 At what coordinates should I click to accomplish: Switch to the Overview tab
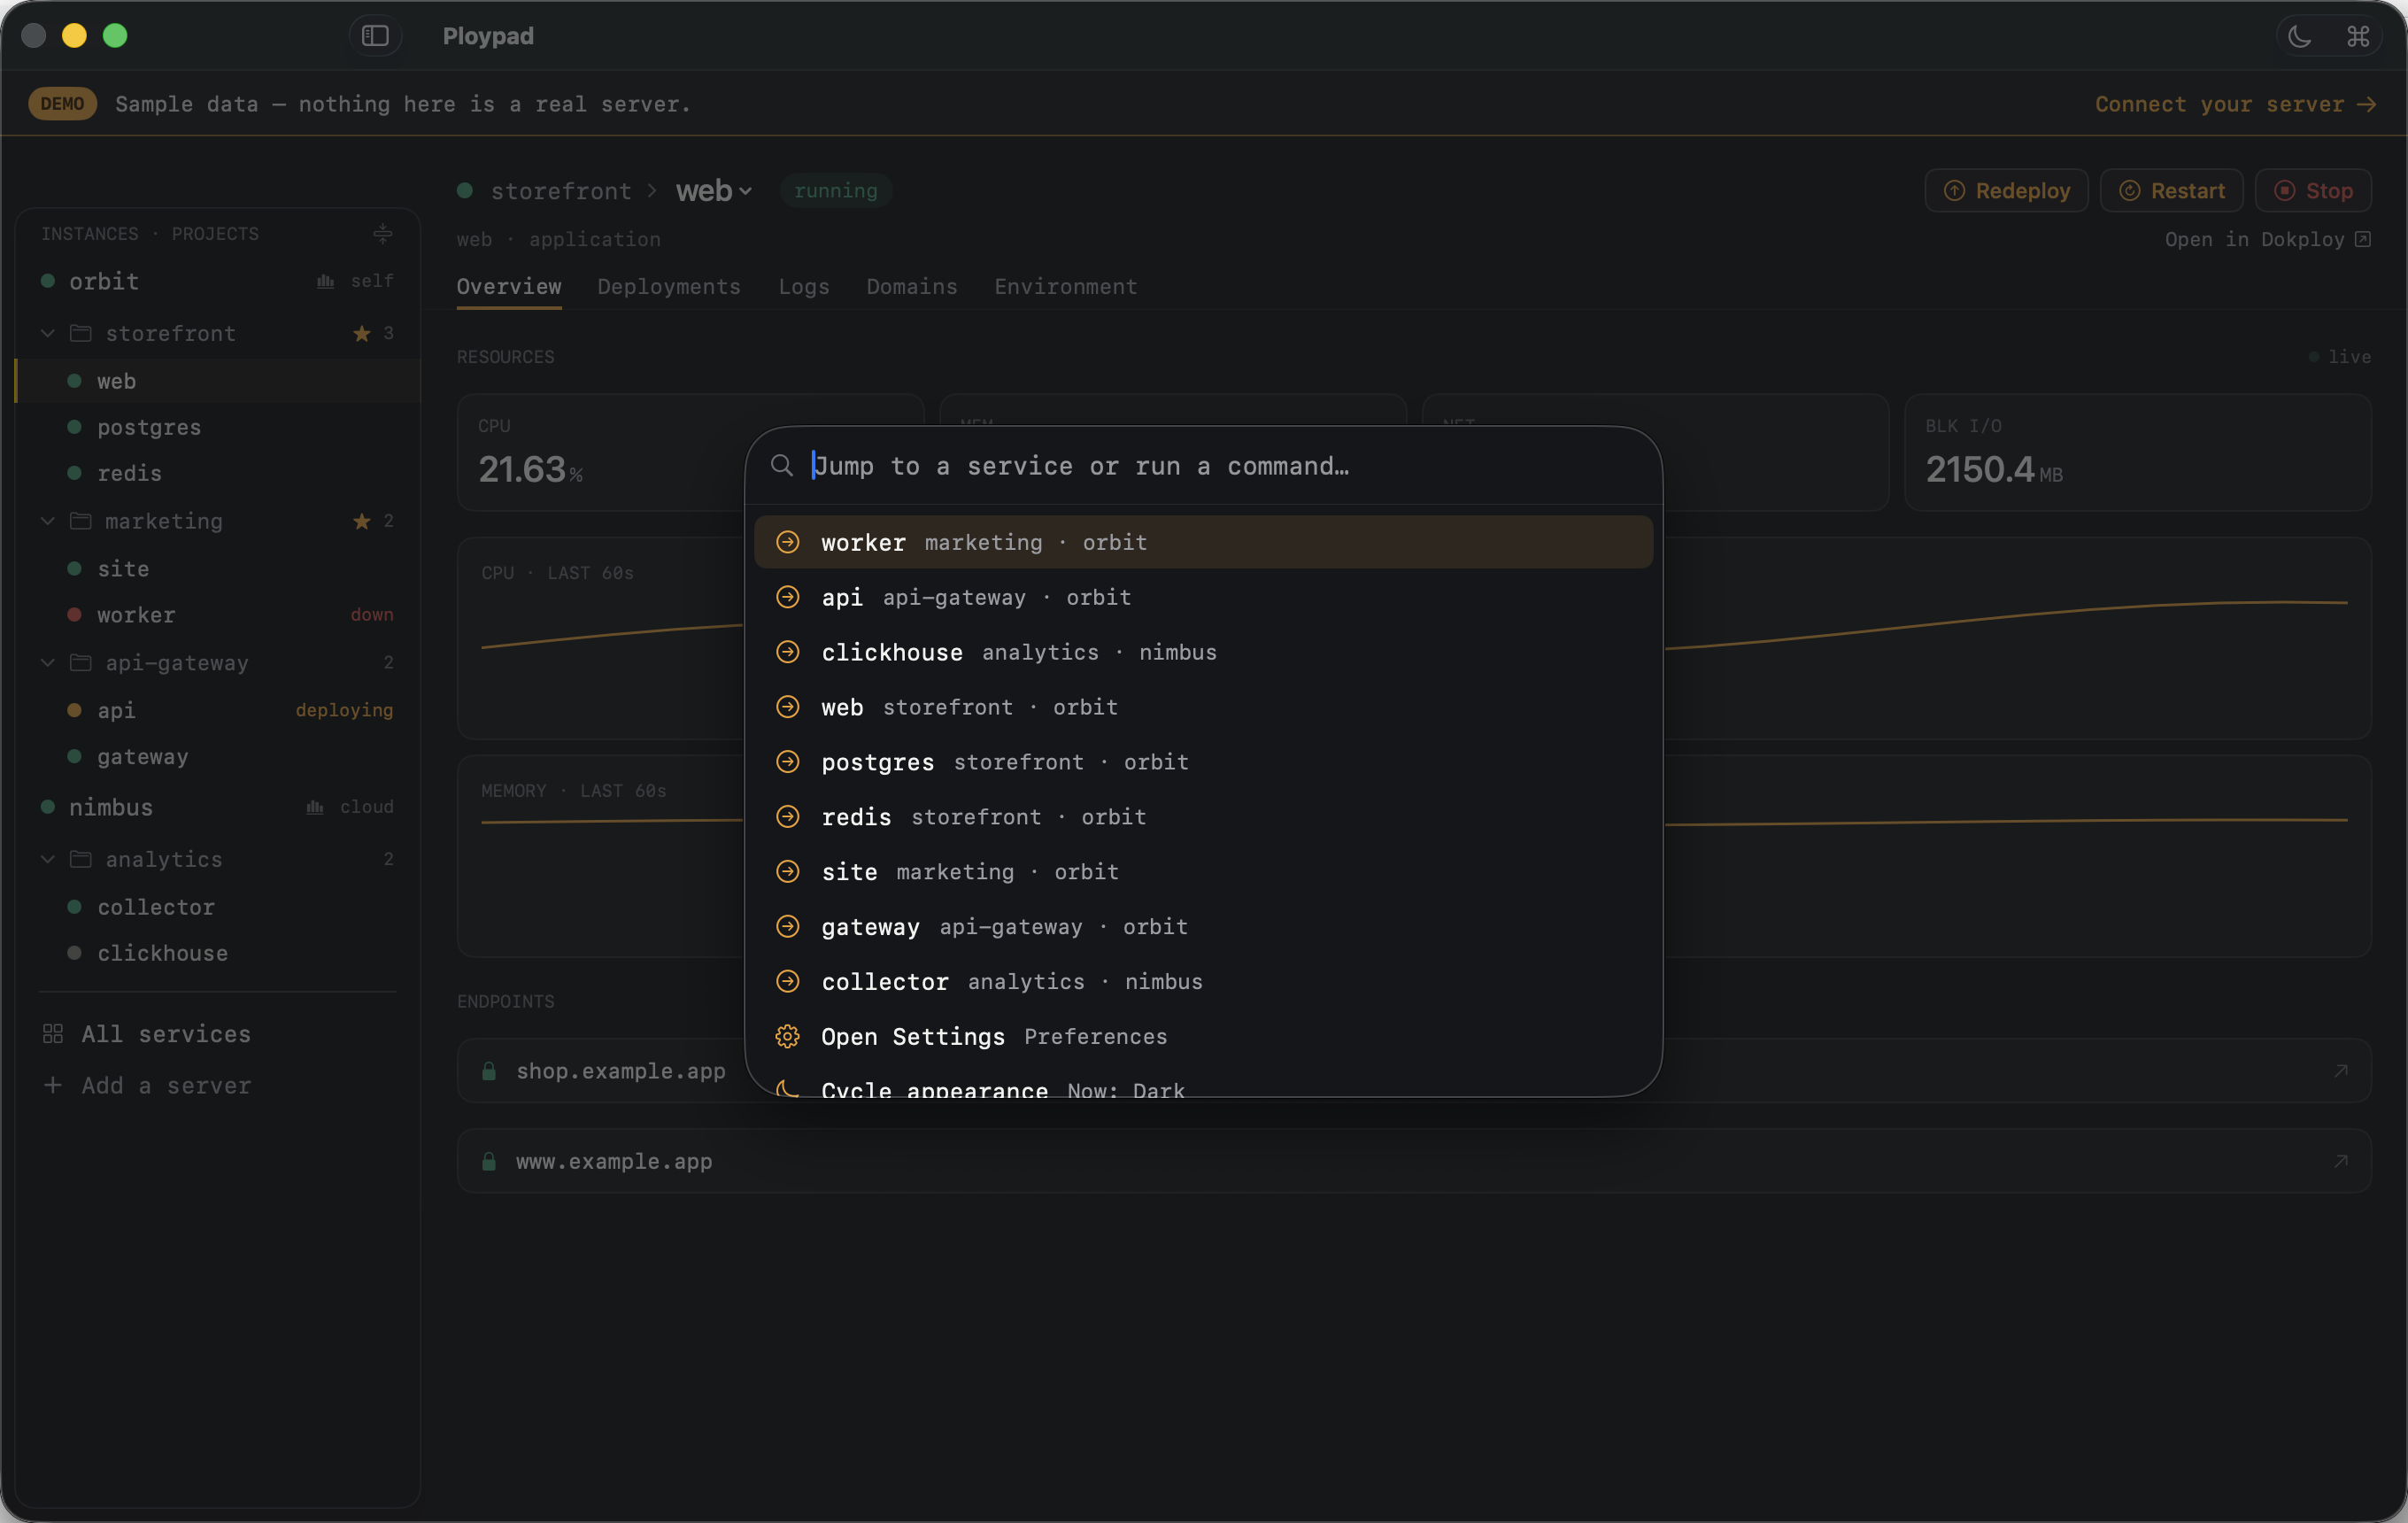[509, 287]
